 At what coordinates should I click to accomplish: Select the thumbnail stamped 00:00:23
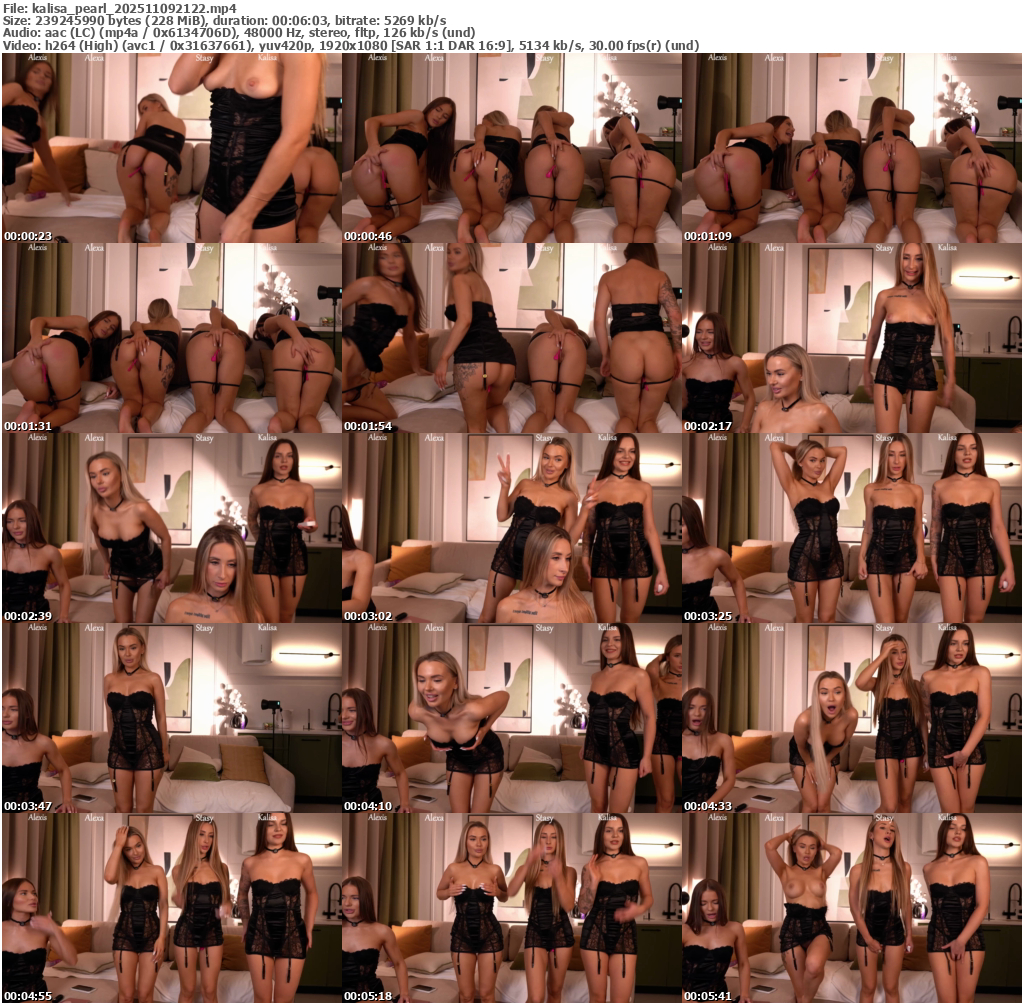(x=171, y=148)
